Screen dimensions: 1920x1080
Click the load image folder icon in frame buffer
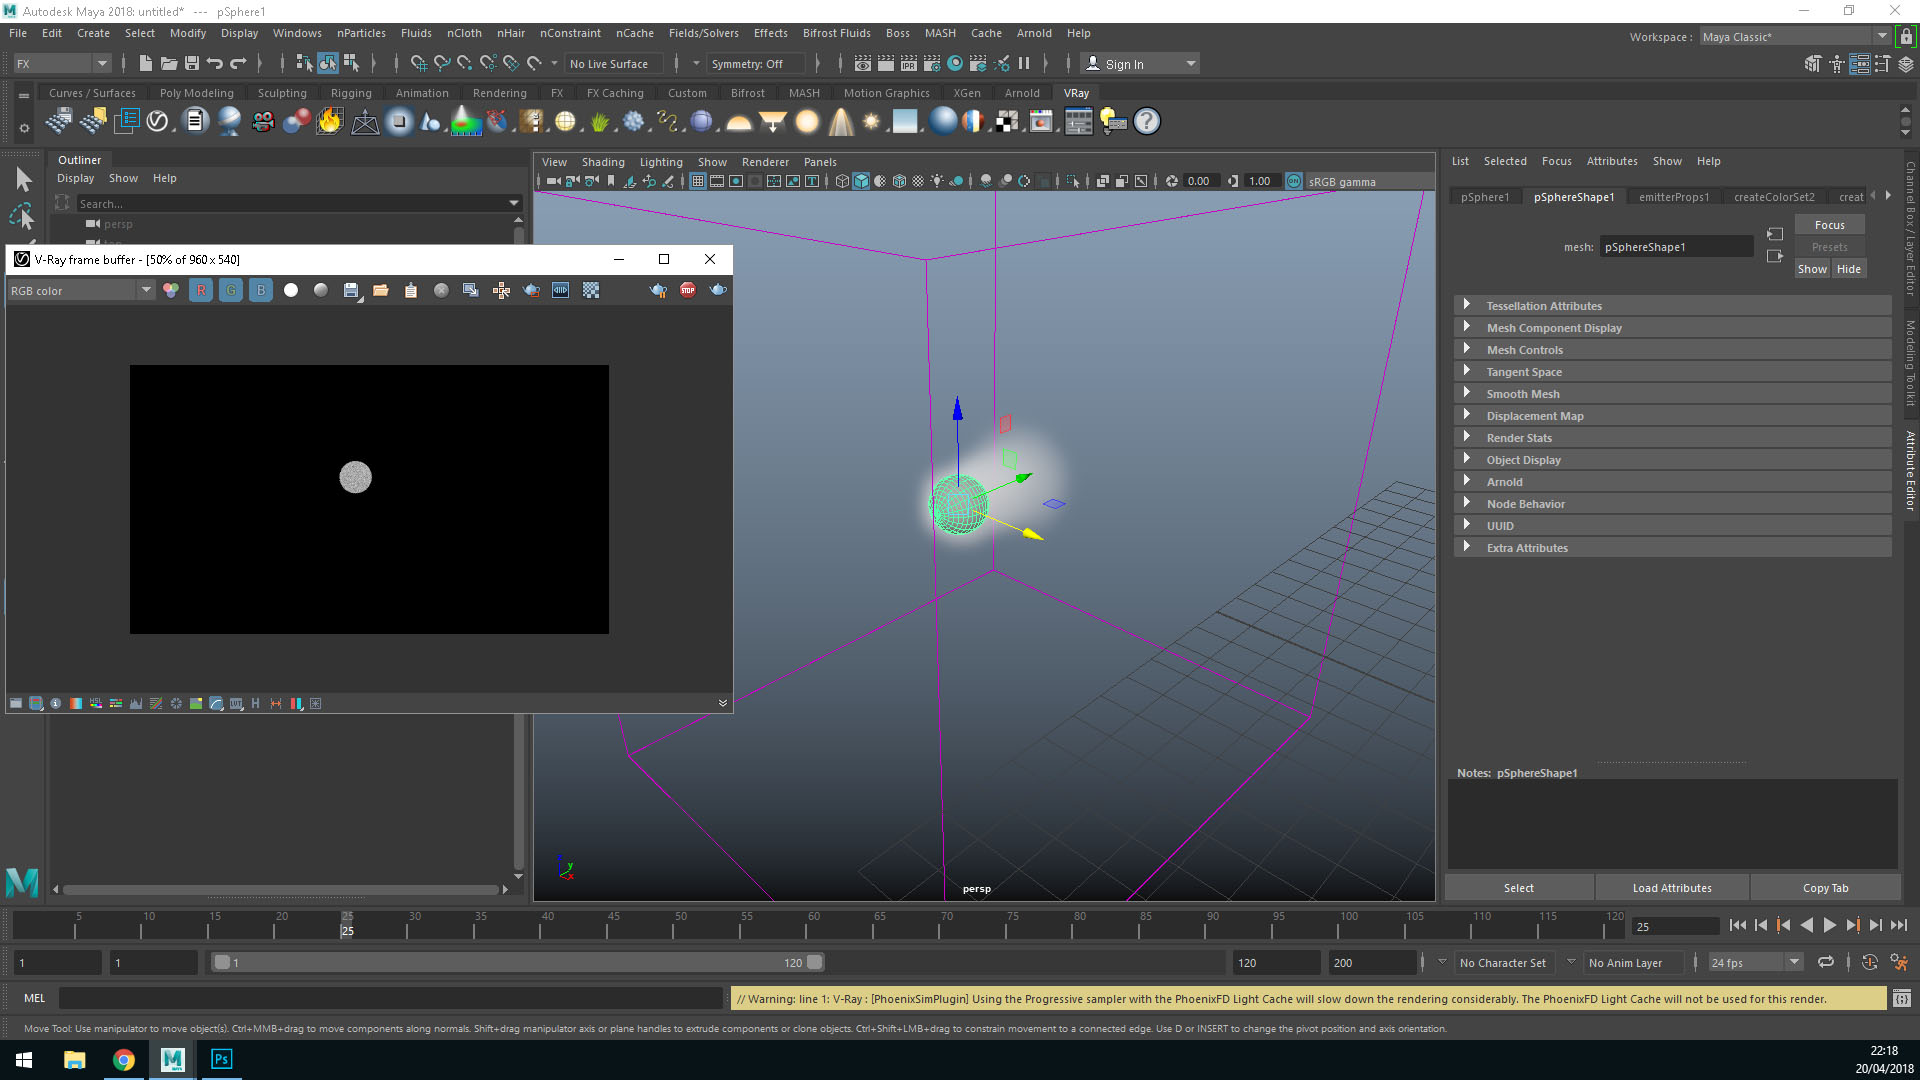click(381, 290)
